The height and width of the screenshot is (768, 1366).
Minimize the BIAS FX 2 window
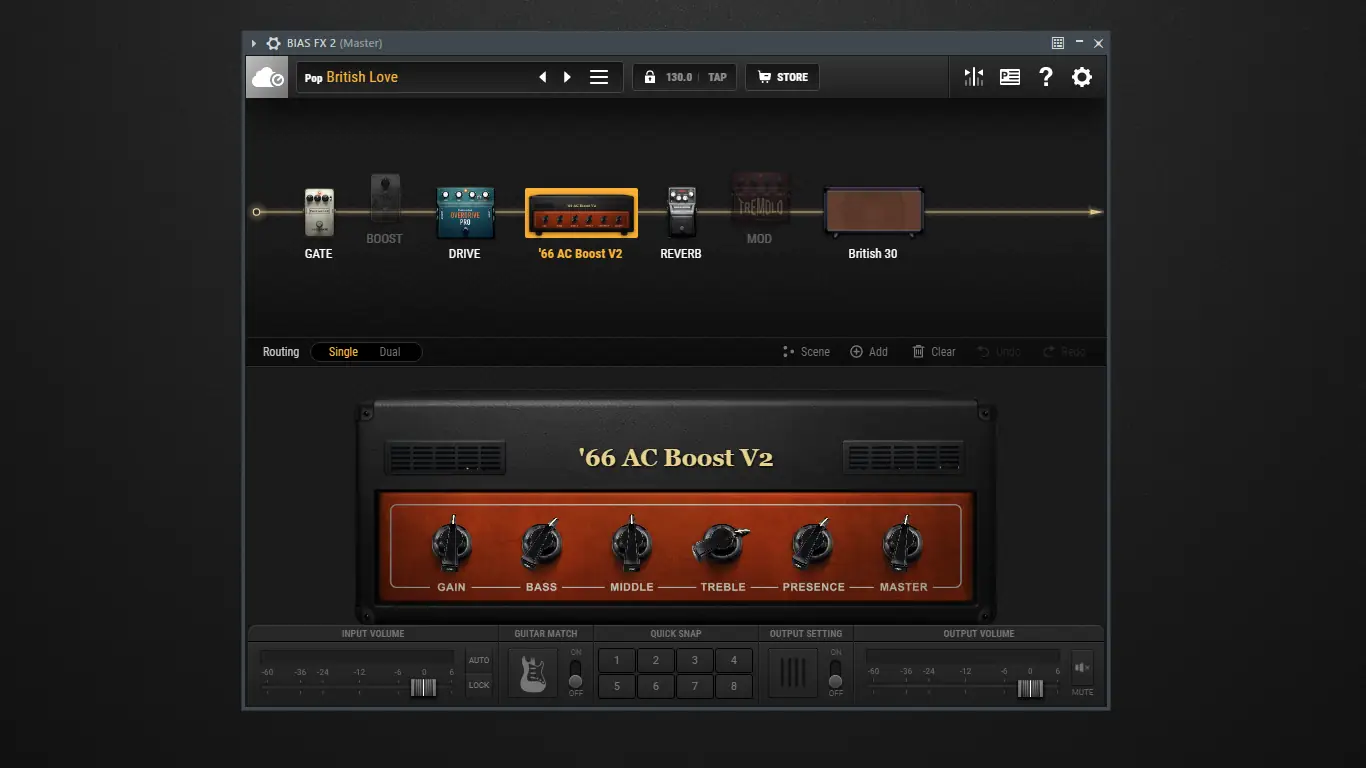[1079, 43]
